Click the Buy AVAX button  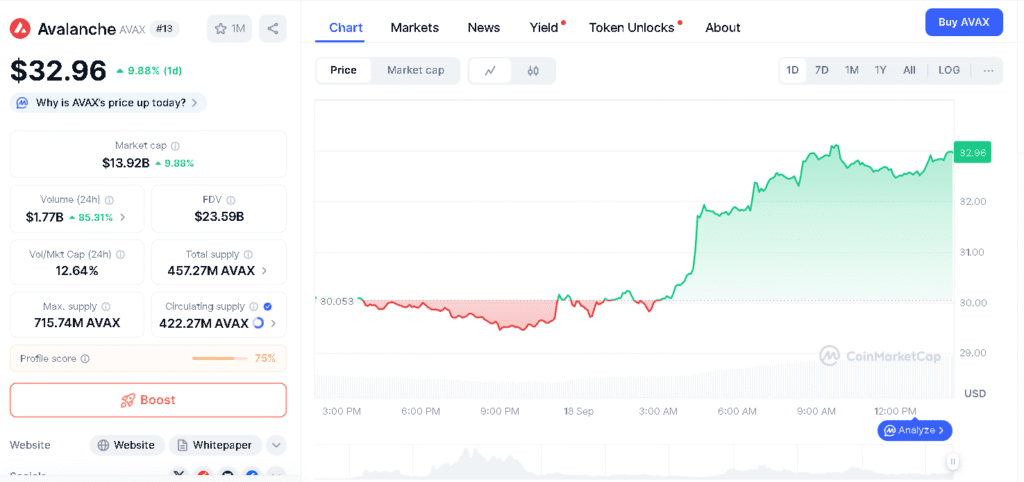click(x=964, y=22)
